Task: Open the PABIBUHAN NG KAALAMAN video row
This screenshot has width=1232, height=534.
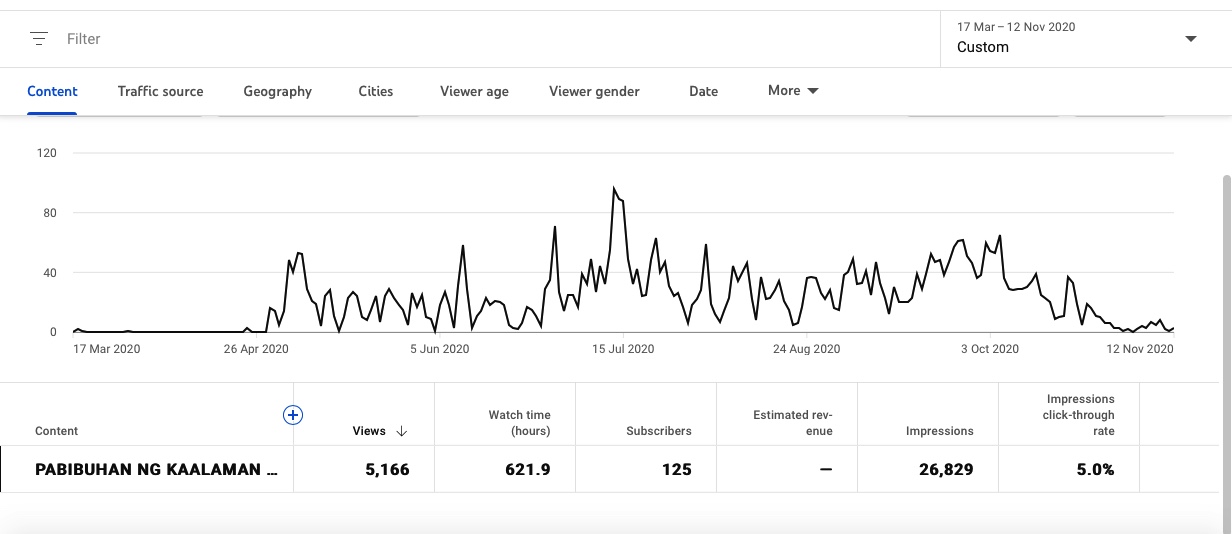Action: coord(156,469)
